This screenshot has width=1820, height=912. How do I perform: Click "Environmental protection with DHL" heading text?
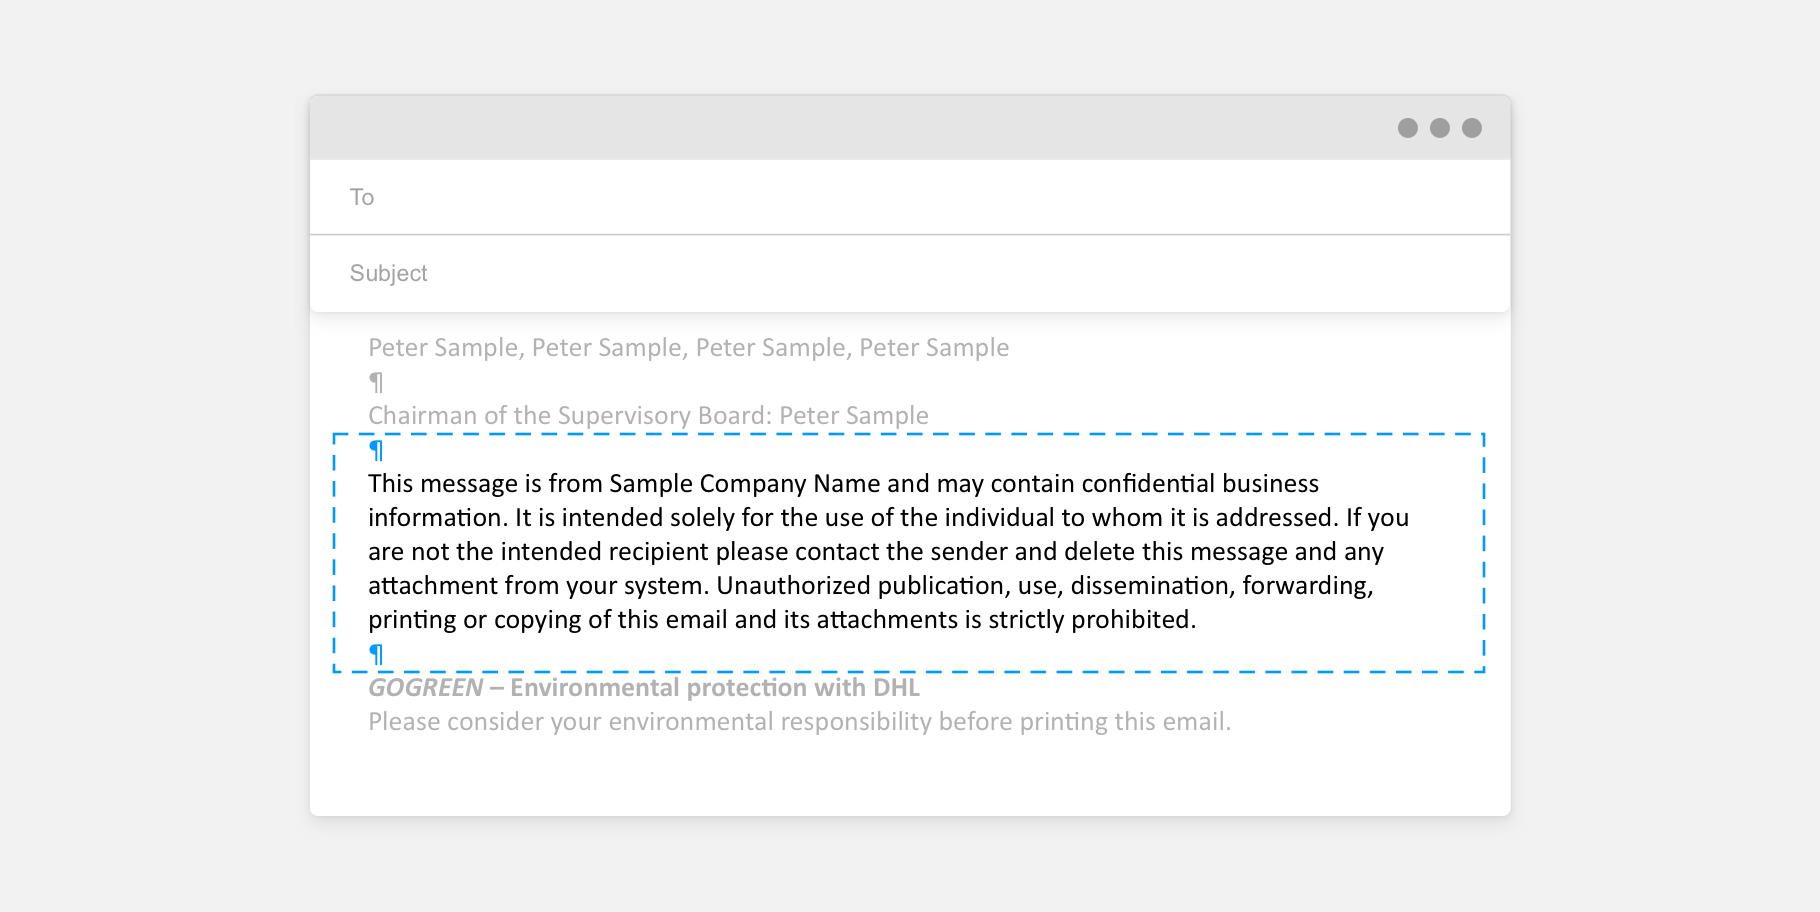(x=714, y=688)
